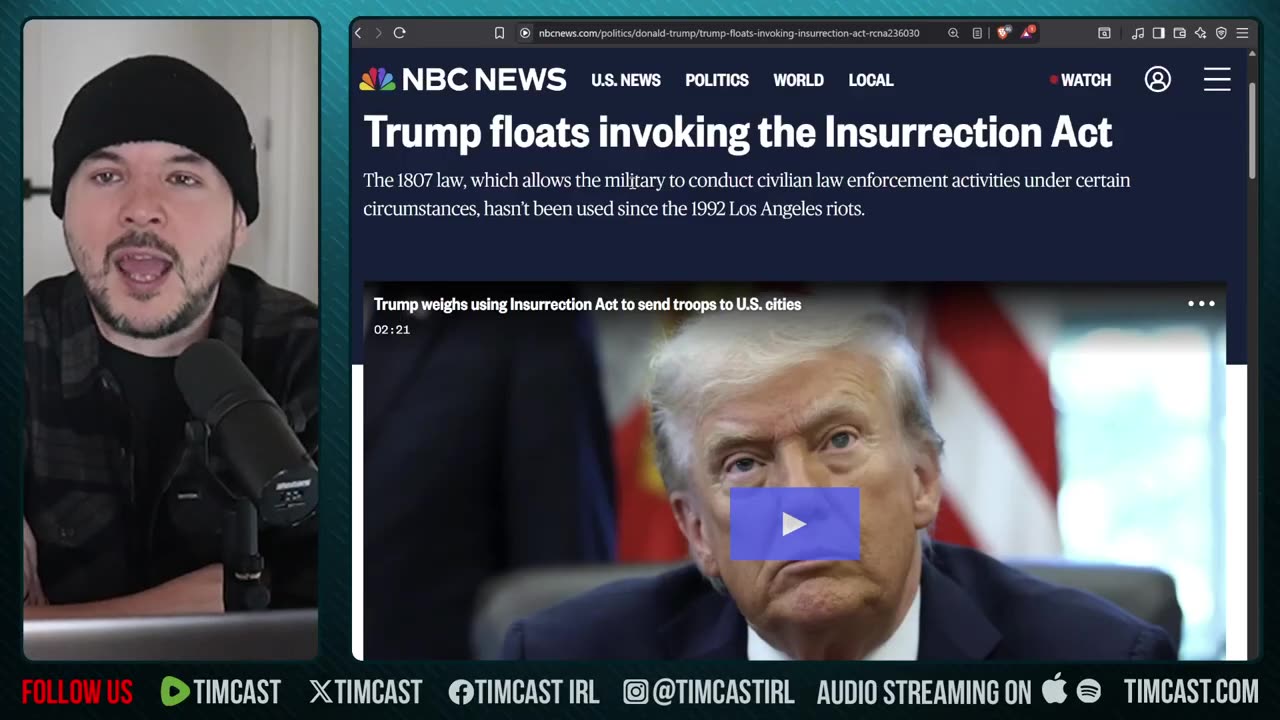Open the NBC account profile icon

point(1158,80)
